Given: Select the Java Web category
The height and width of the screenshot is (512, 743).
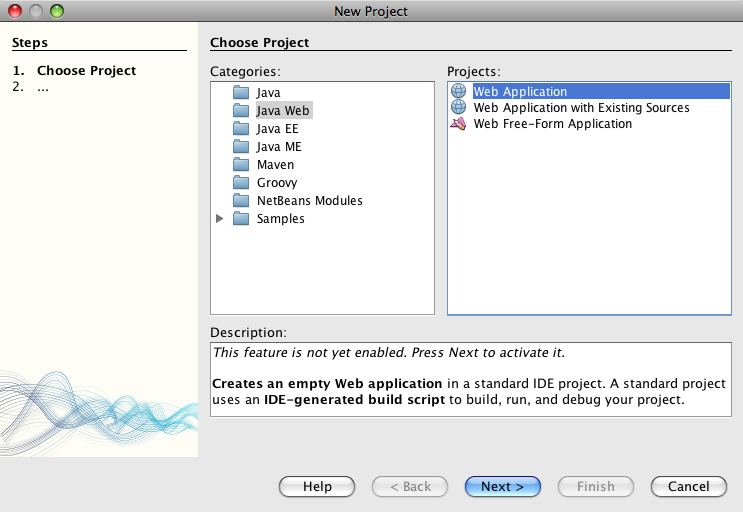Looking at the screenshot, I should coord(283,111).
